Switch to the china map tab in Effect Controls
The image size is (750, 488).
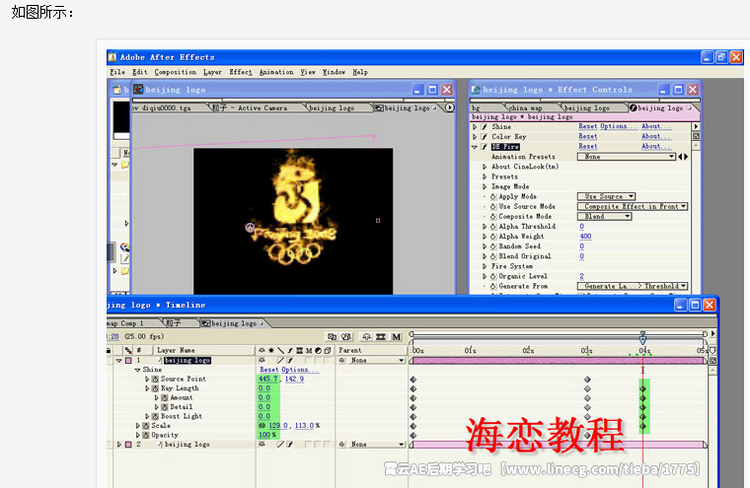[525, 108]
